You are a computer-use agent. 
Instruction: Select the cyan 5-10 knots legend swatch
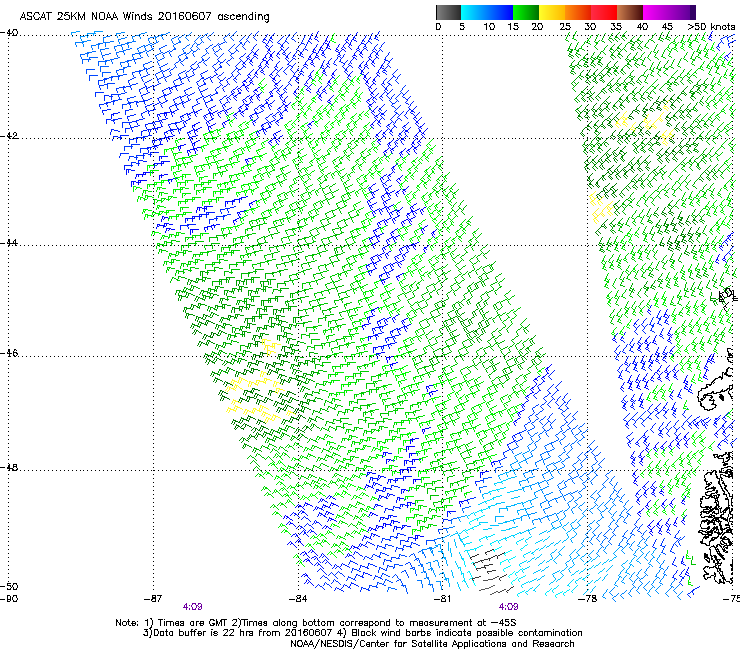point(473,12)
